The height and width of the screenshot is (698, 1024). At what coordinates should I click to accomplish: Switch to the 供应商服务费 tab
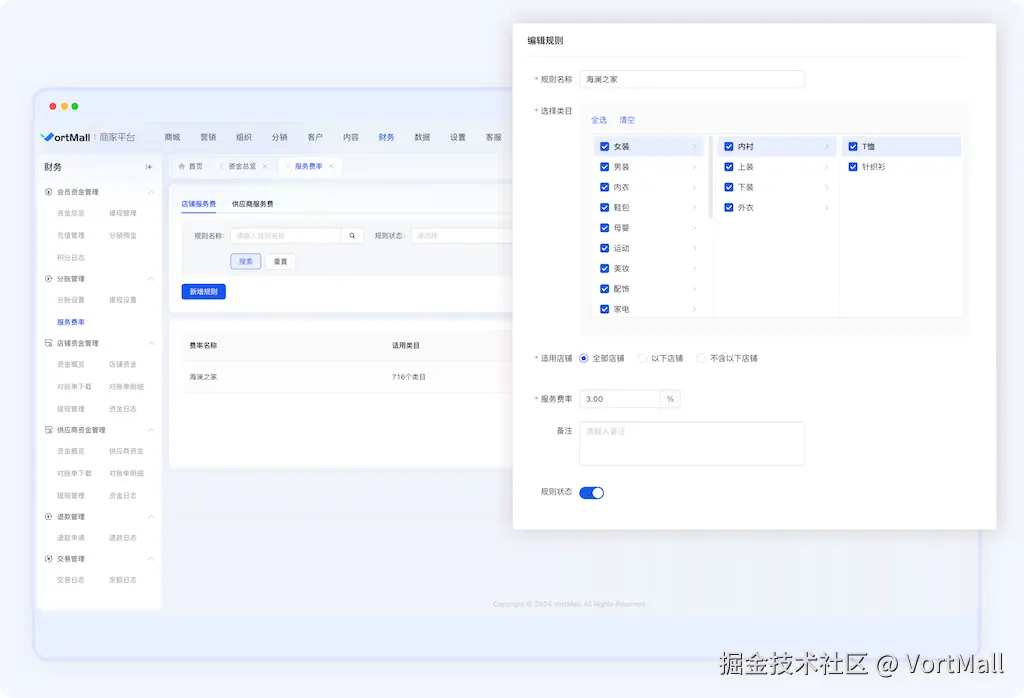[252, 205]
